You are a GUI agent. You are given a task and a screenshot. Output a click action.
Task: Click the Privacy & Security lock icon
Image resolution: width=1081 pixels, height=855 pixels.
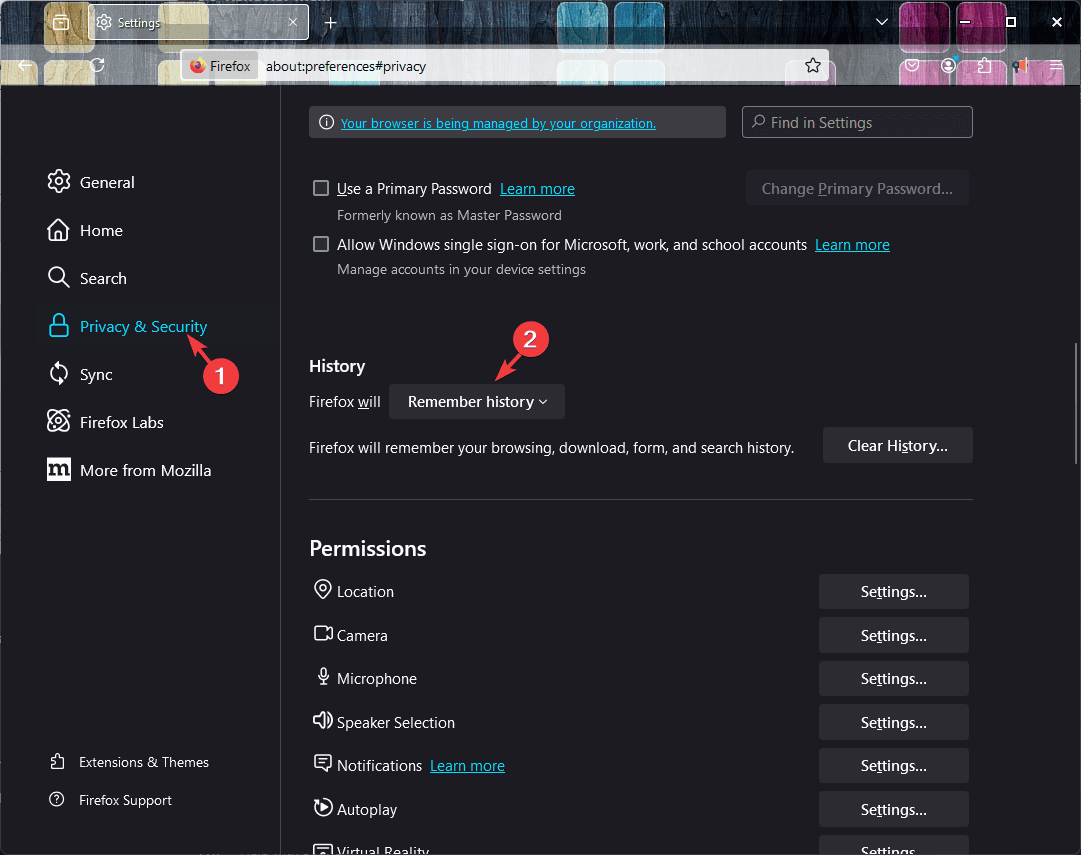(x=59, y=325)
